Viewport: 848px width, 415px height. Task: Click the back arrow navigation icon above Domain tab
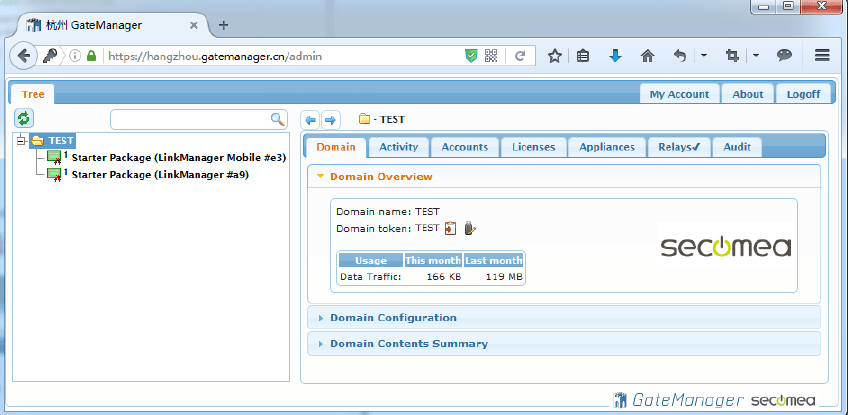point(311,120)
